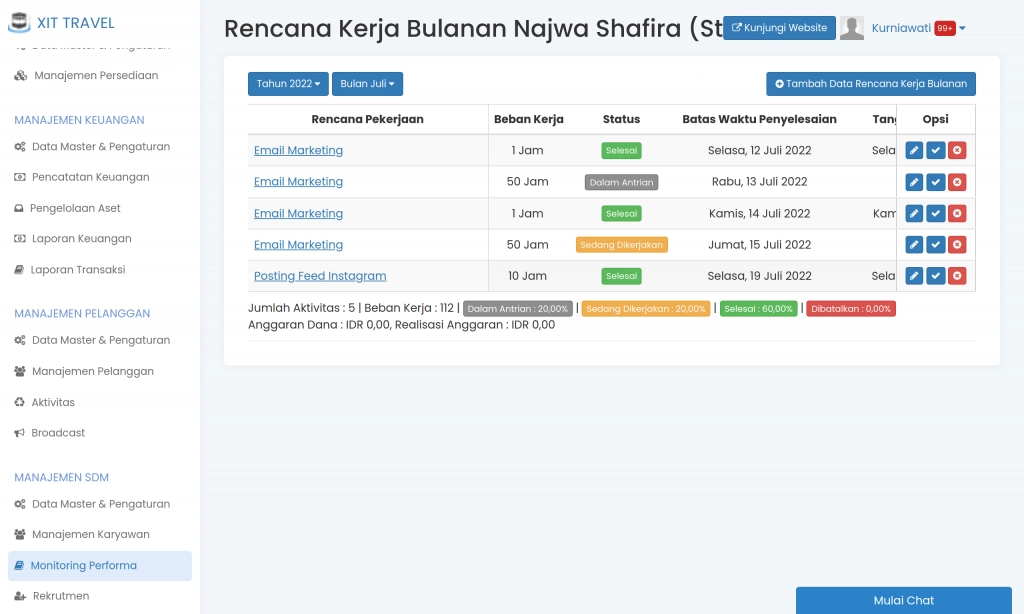Viewport: 1024px width, 614px height.
Task: Open the Tahun 2022 dropdown
Action: [x=288, y=84]
